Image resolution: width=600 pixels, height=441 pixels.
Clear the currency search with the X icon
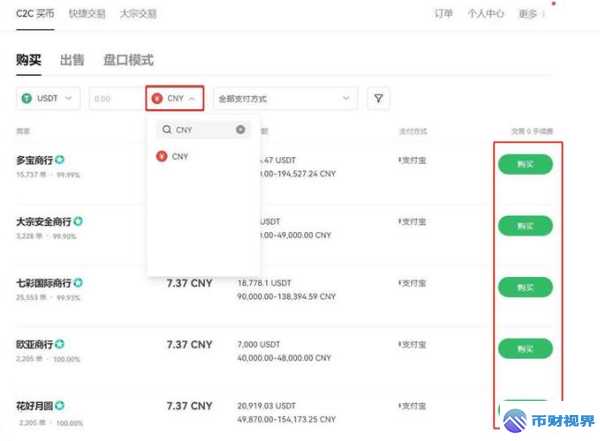click(x=240, y=130)
